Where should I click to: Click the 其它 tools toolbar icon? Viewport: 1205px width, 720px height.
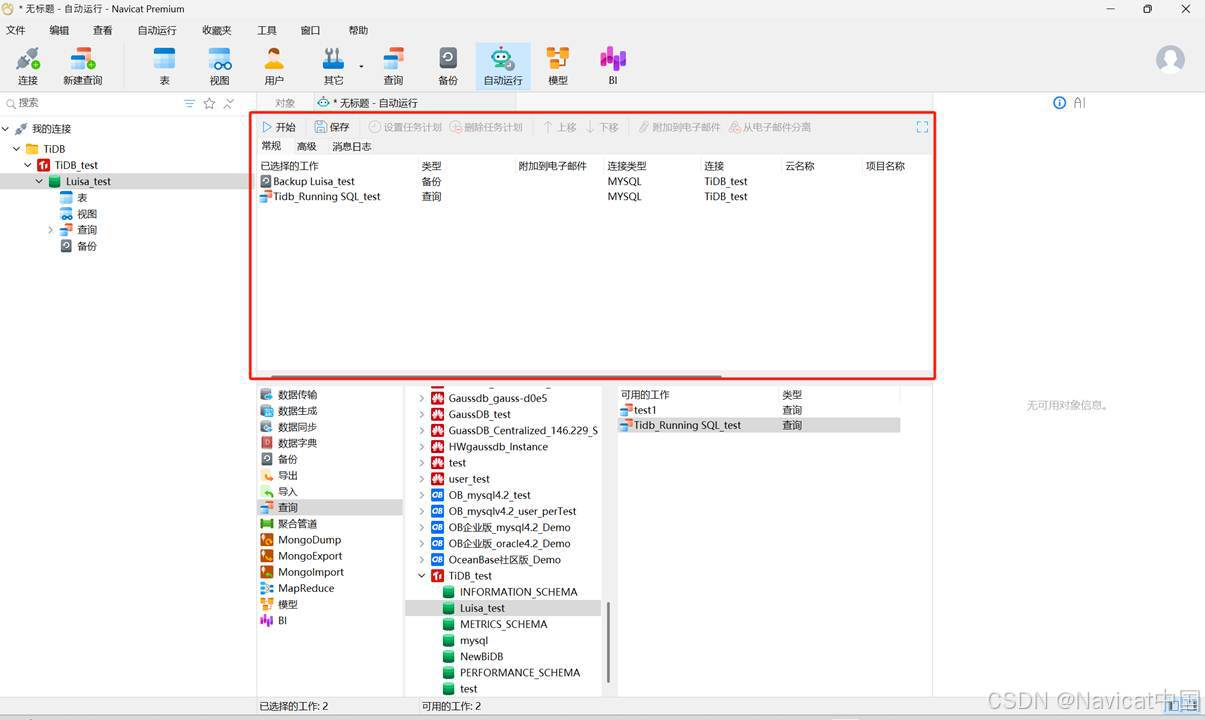point(333,65)
